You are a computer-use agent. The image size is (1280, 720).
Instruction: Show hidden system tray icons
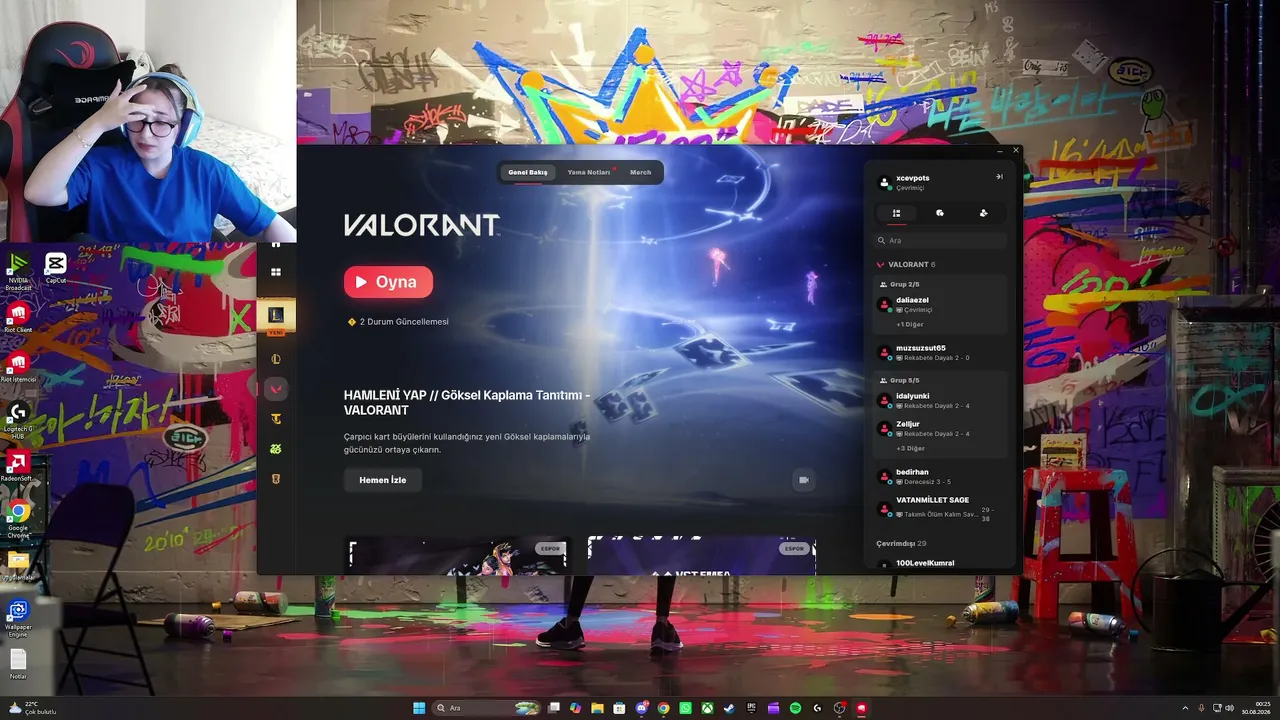tap(1185, 708)
